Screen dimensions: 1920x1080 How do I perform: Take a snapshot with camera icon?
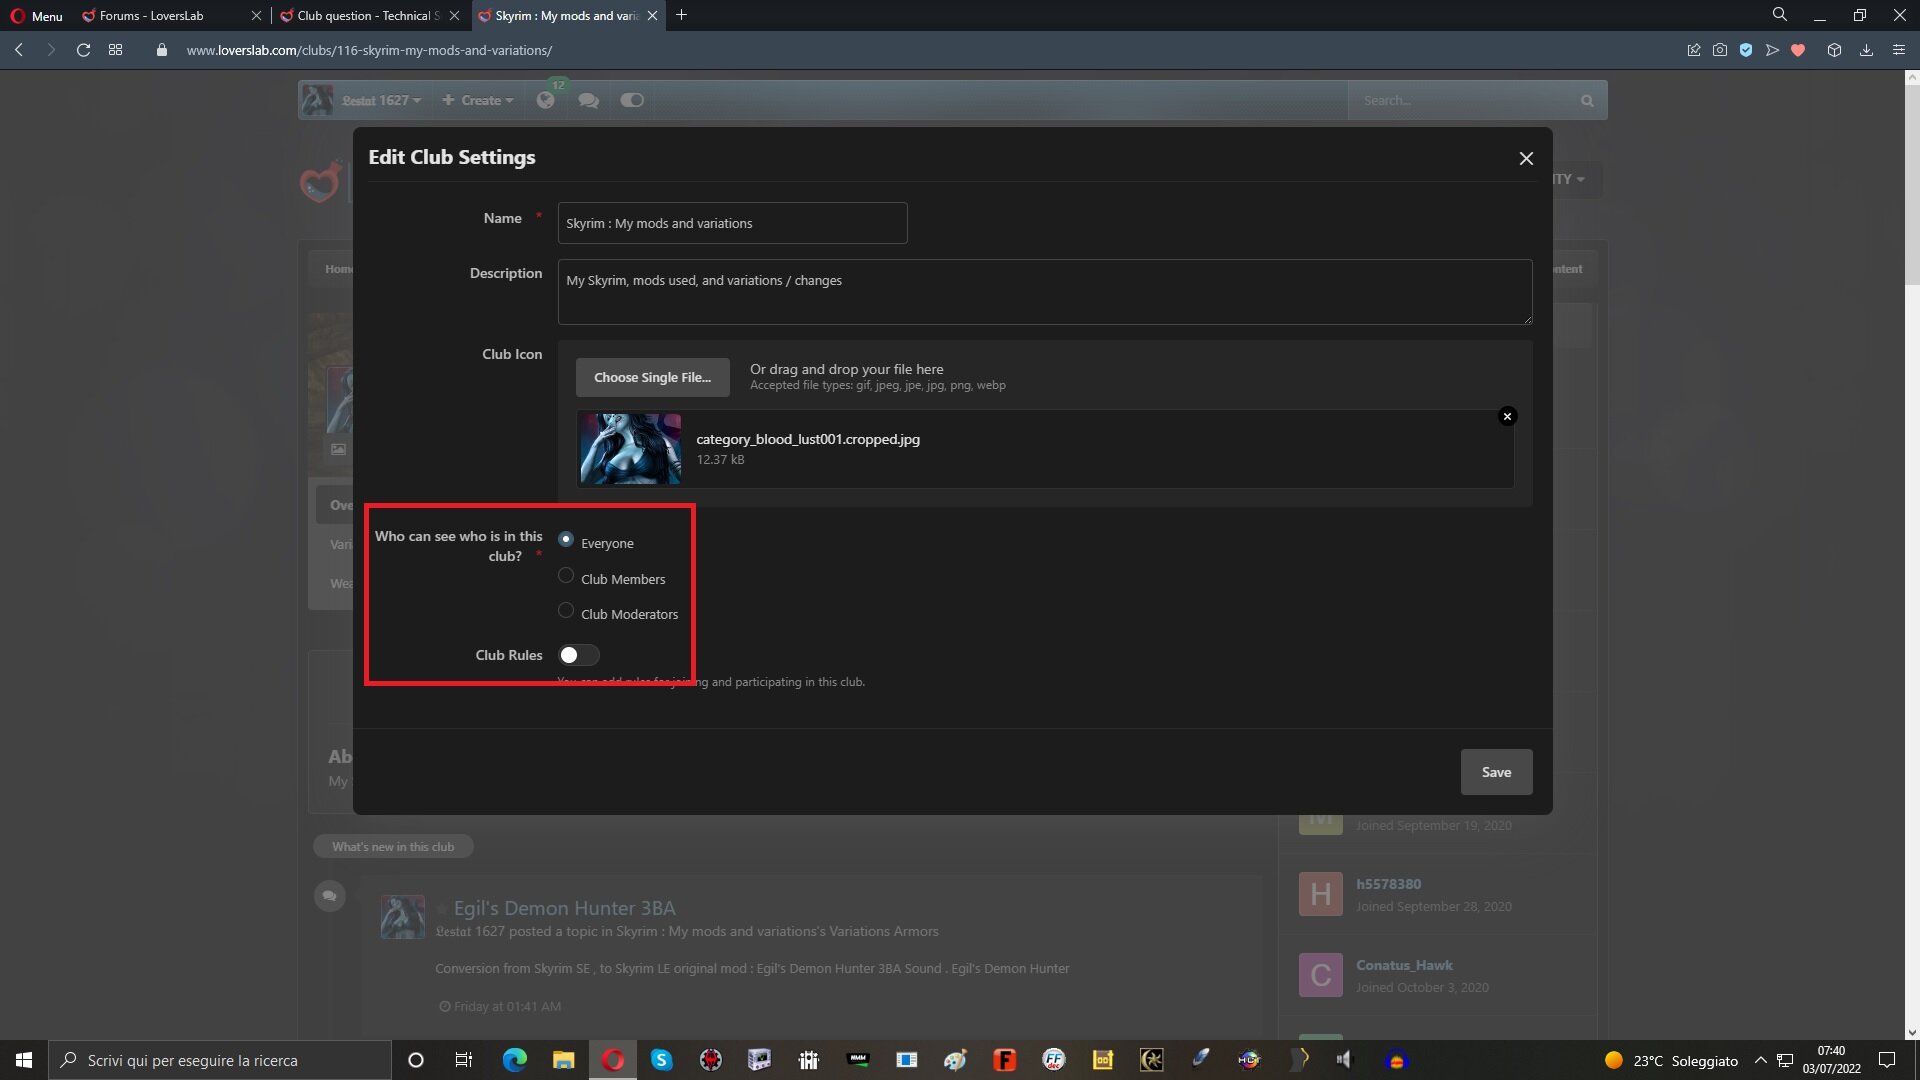[x=1720, y=50]
